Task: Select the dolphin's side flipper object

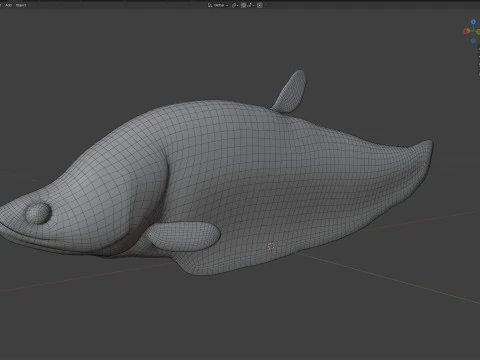Action: pyautogui.click(x=184, y=237)
